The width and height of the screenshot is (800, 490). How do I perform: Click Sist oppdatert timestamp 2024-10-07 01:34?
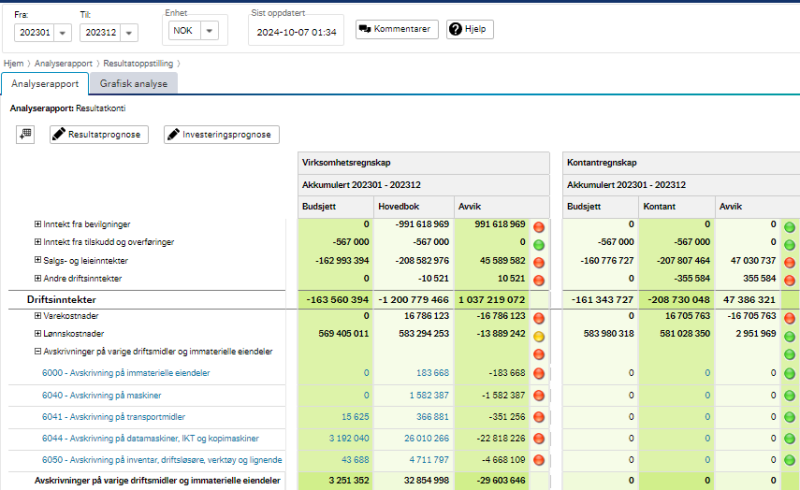coord(296,32)
